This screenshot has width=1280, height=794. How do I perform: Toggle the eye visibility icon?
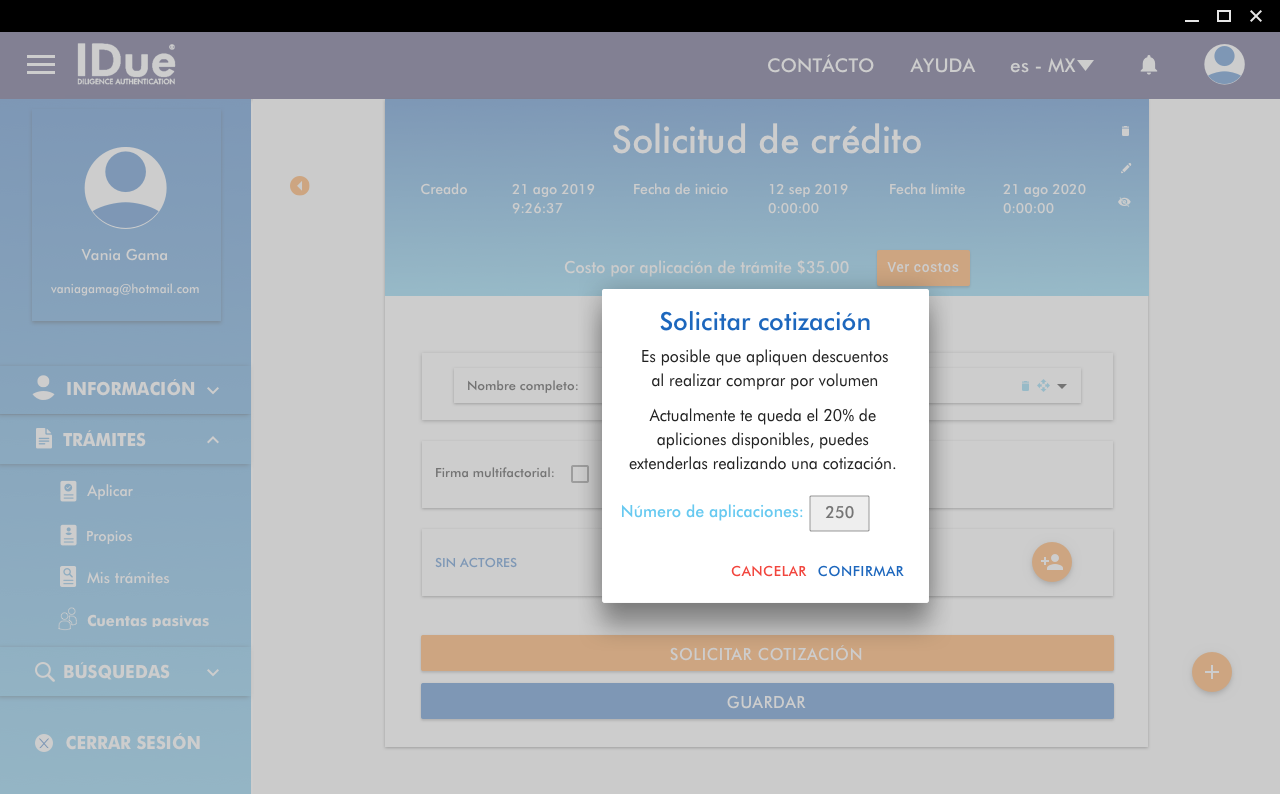pos(1125,202)
